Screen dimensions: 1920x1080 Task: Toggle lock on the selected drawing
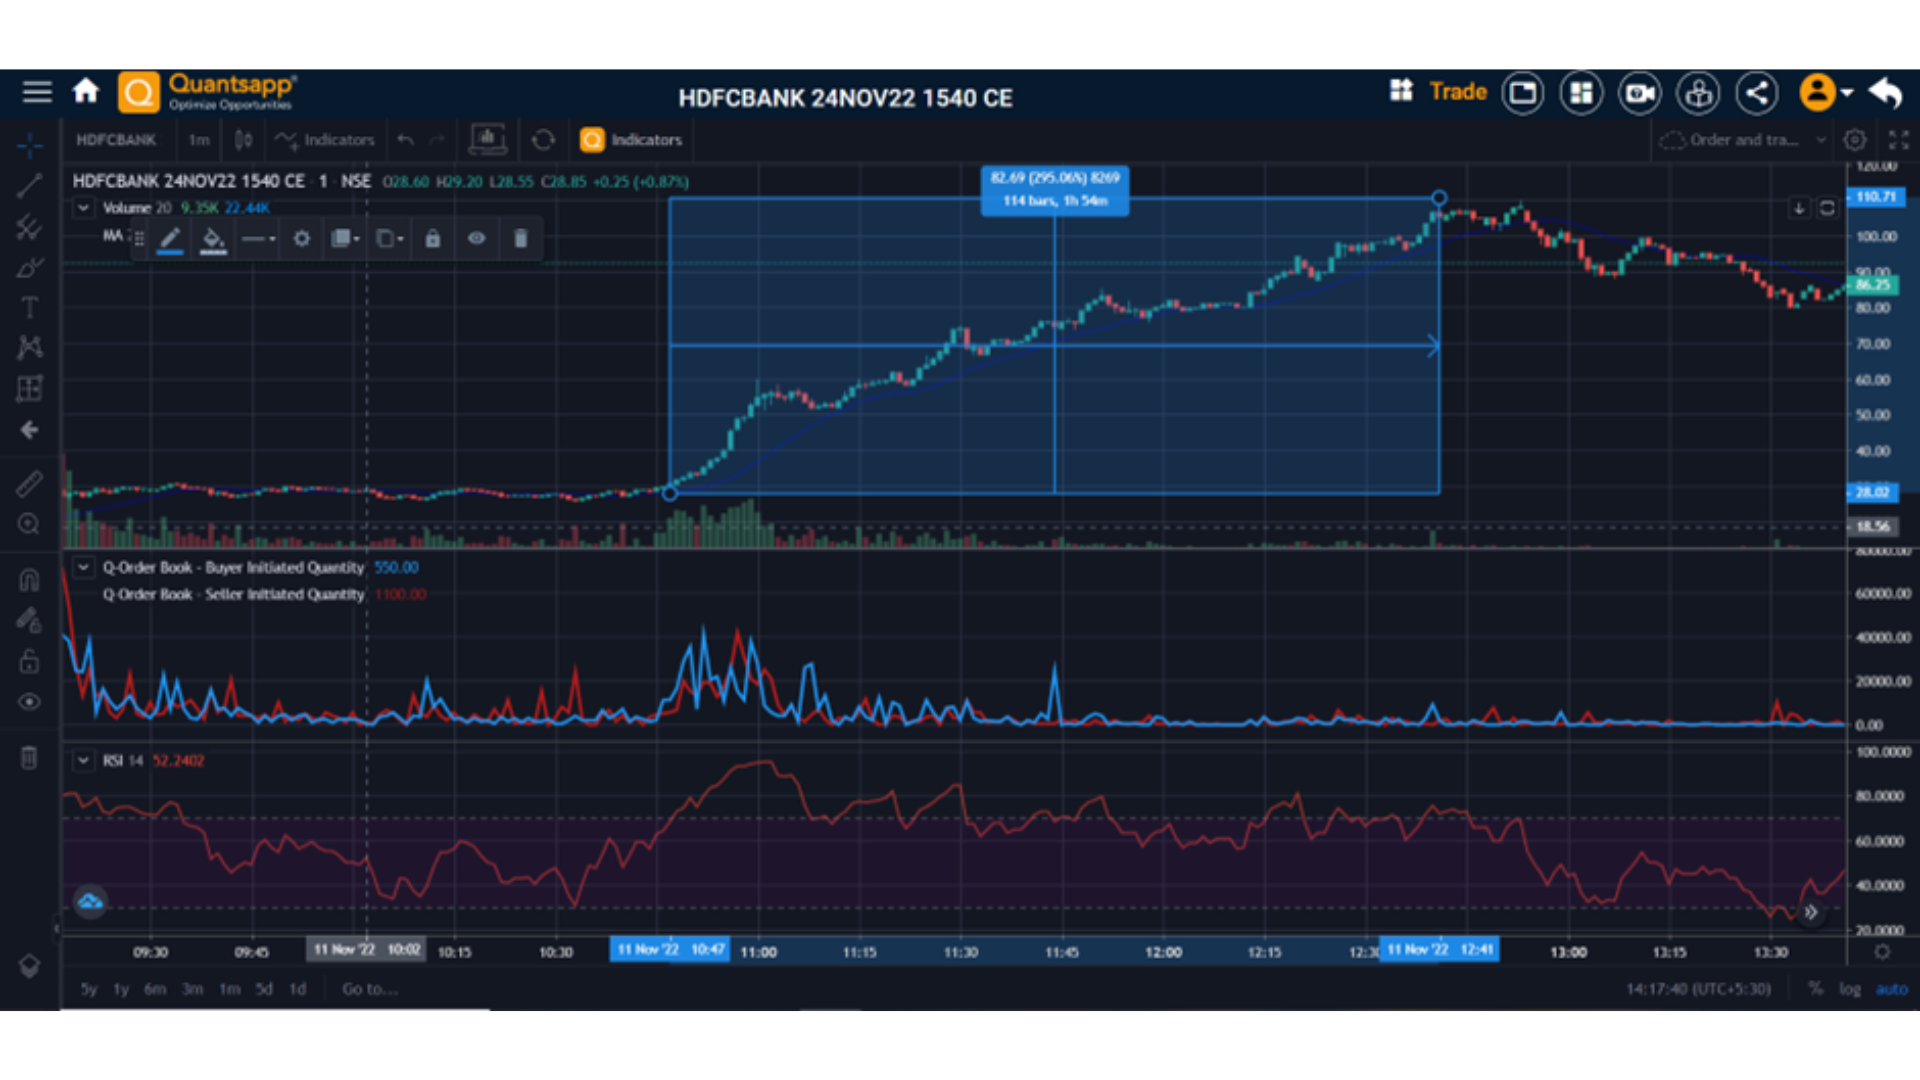[432, 238]
